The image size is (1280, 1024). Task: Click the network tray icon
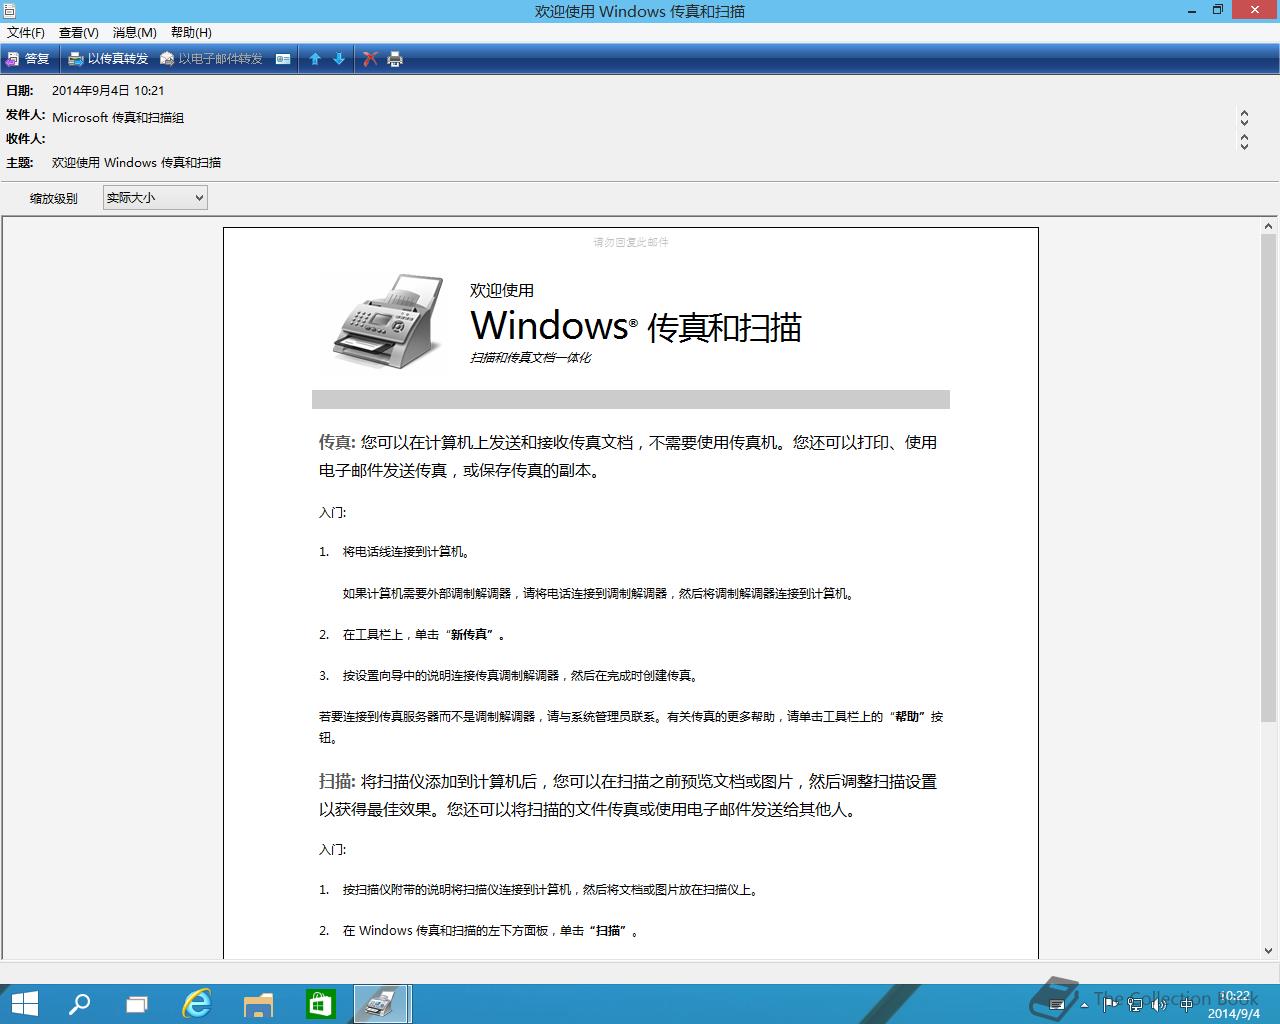(1135, 1005)
